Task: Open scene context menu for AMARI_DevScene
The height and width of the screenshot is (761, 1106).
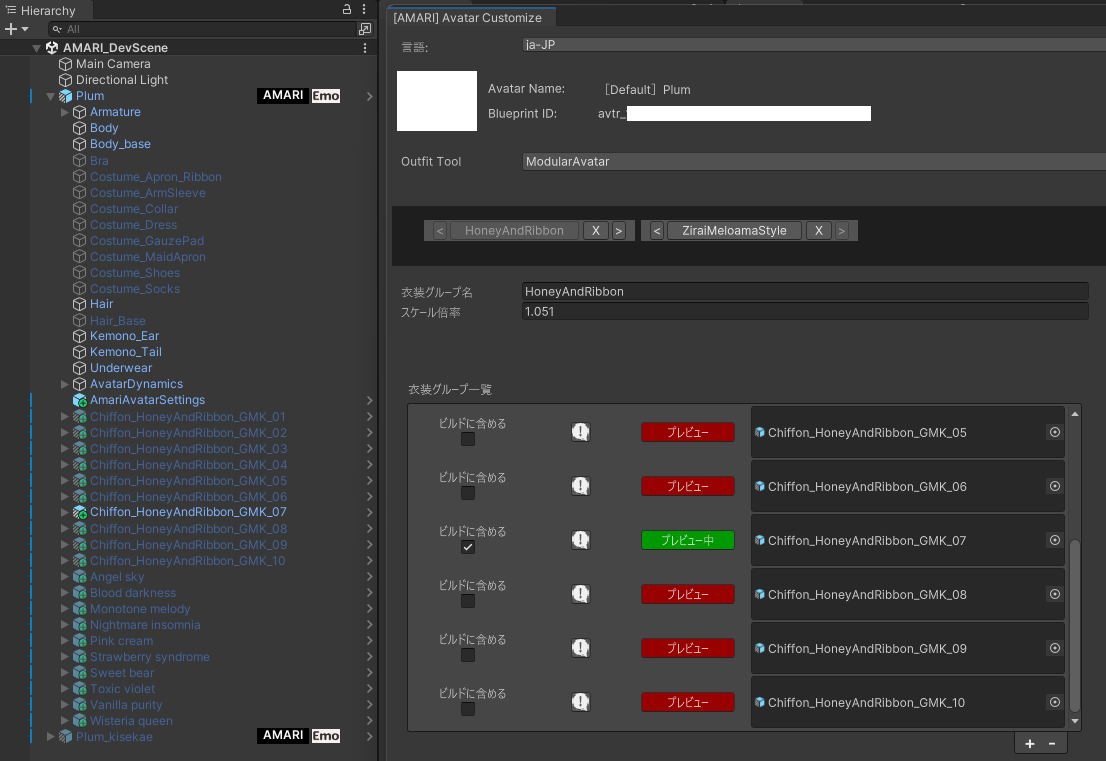Action: coord(365,48)
